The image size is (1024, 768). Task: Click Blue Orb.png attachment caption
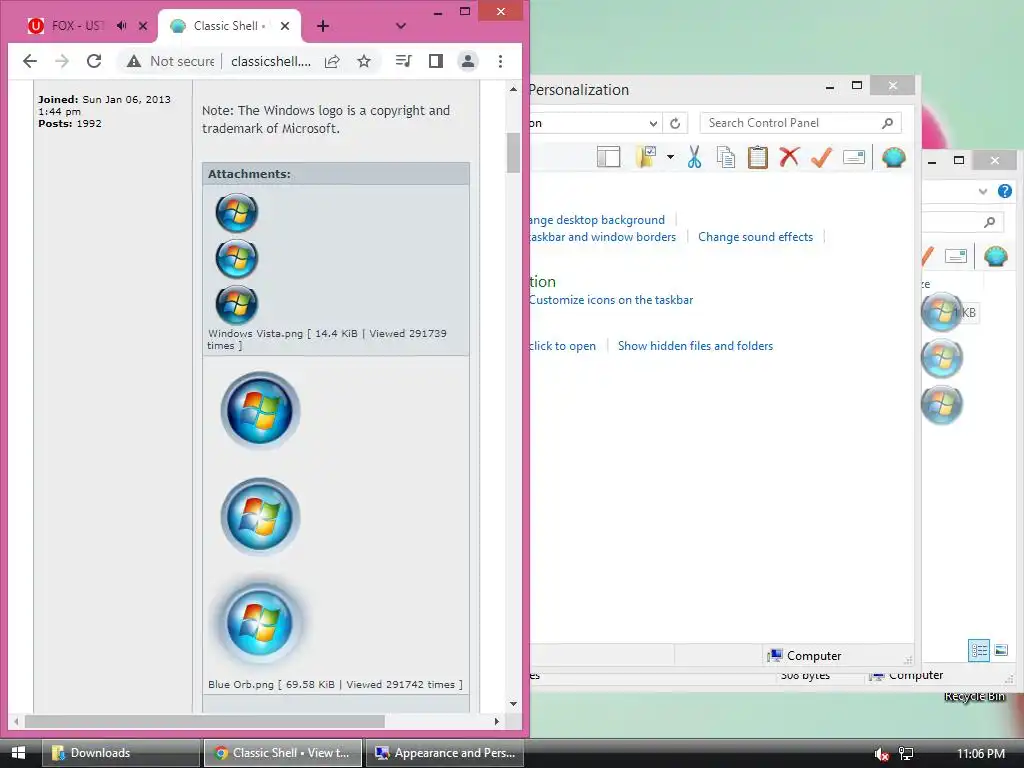click(335, 684)
